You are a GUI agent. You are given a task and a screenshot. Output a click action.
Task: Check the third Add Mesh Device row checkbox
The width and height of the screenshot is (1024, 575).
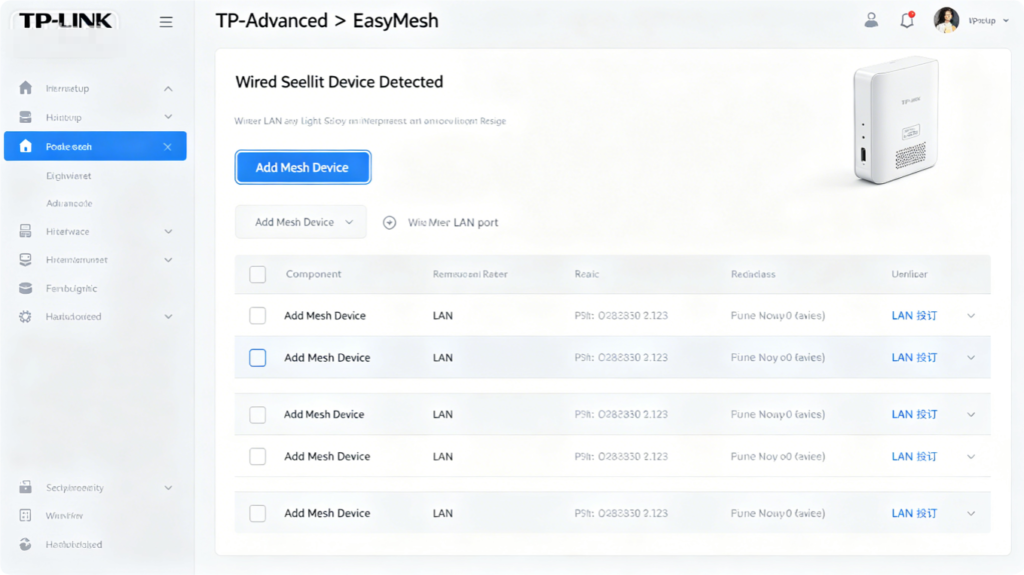tap(257, 414)
